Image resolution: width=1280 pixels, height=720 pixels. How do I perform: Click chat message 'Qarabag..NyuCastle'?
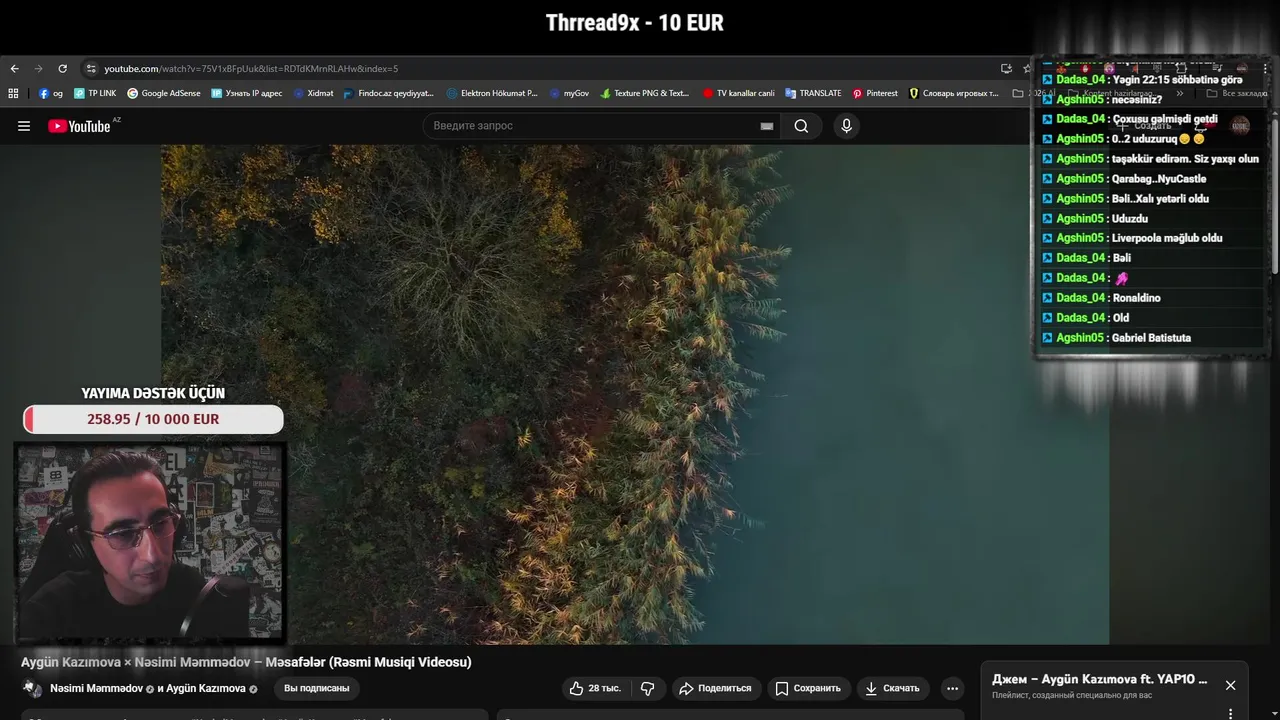pyautogui.click(x=1159, y=179)
